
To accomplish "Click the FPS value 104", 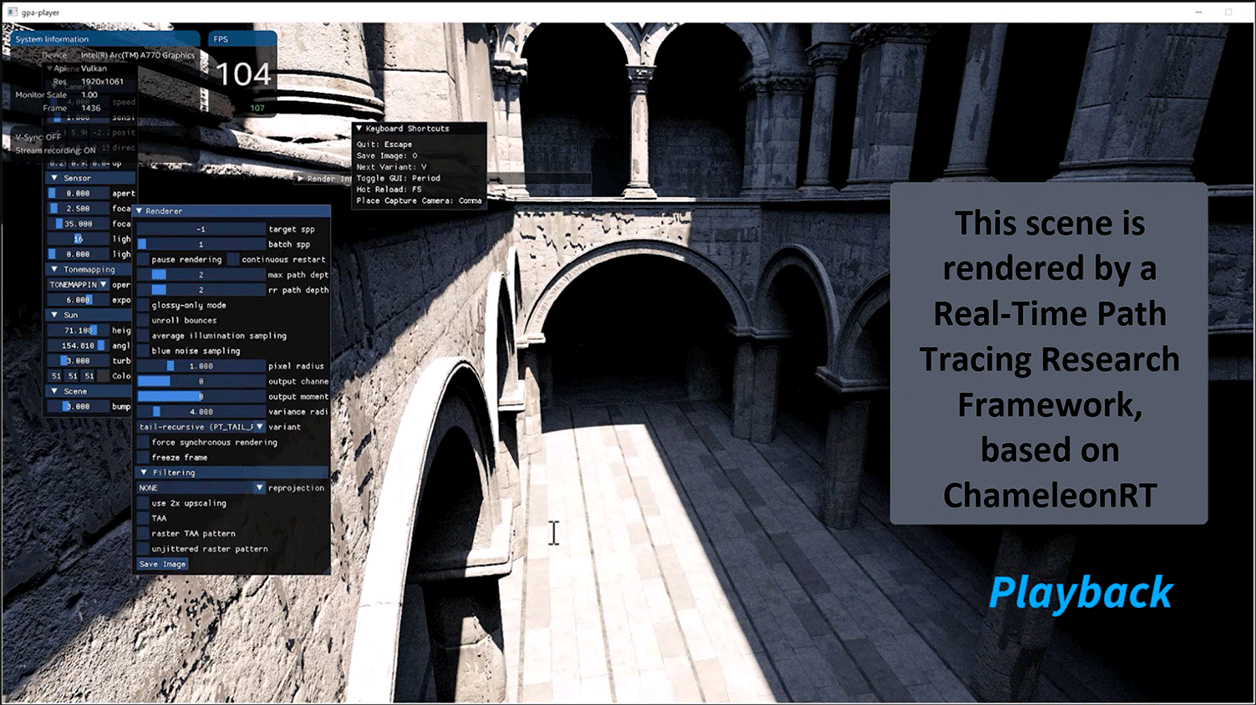I will [244, 73].
